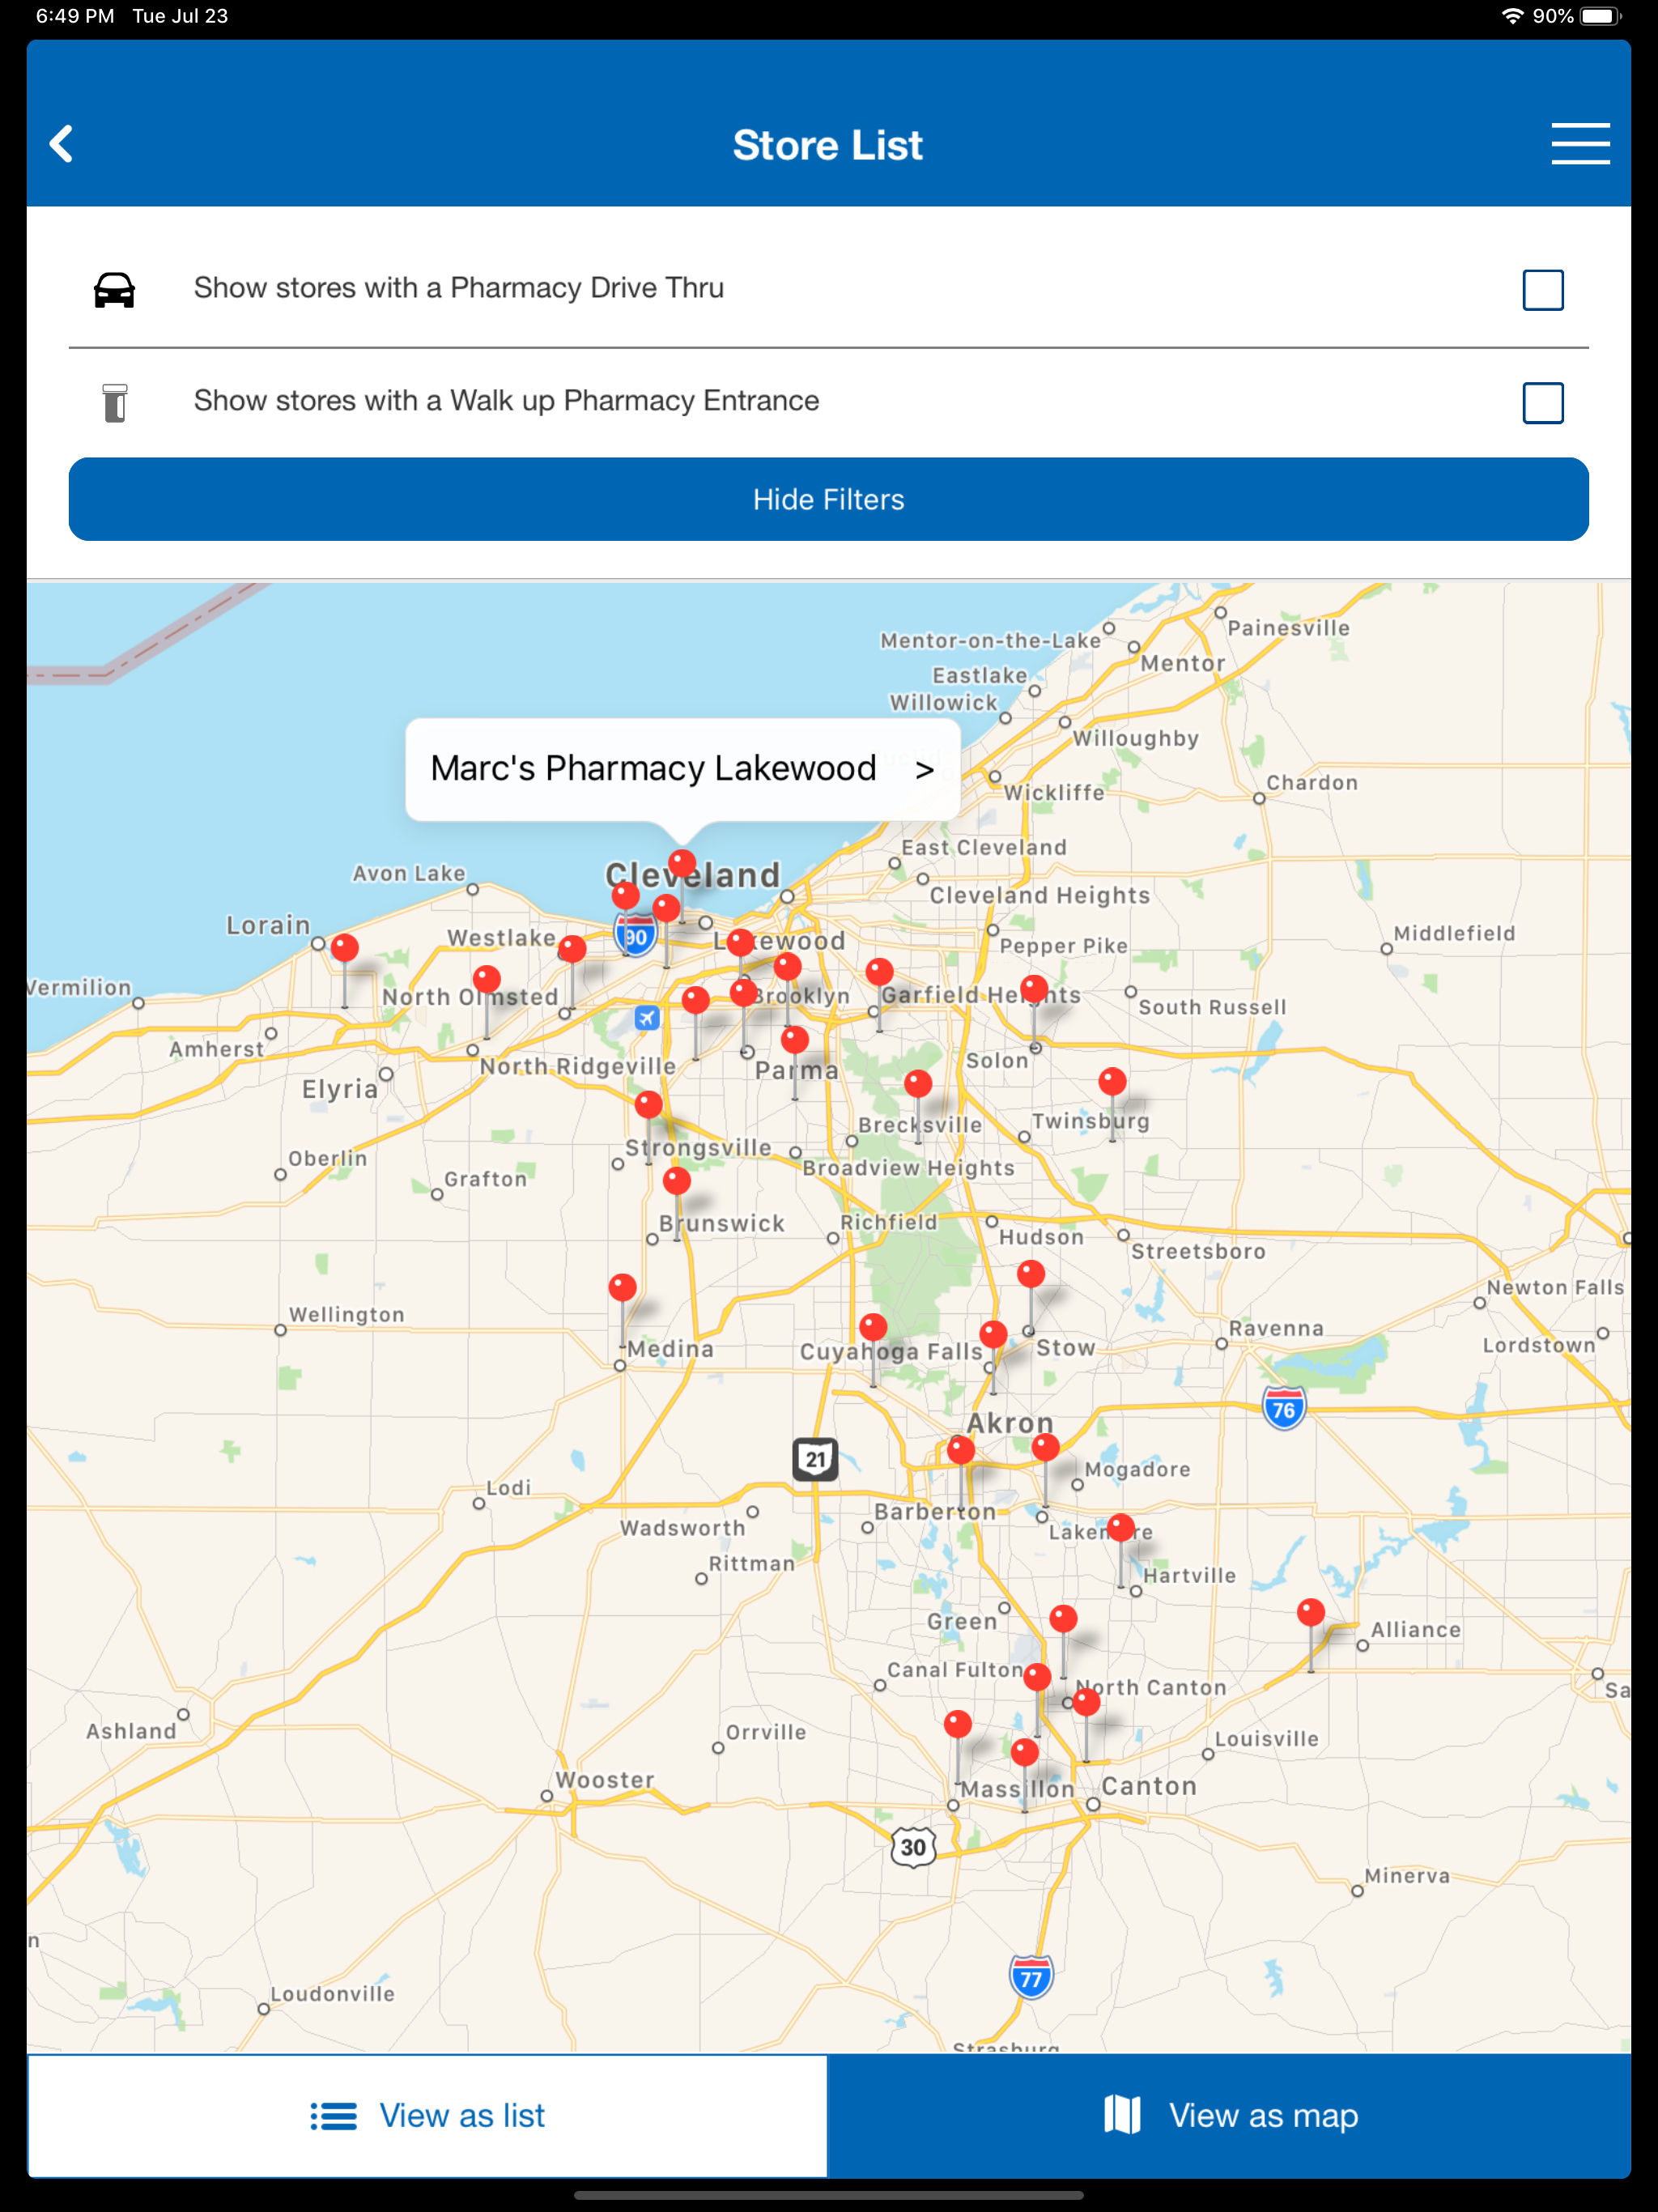Click the airport icon on map
1658x2212 pixels.
(x=647, y=1018)
